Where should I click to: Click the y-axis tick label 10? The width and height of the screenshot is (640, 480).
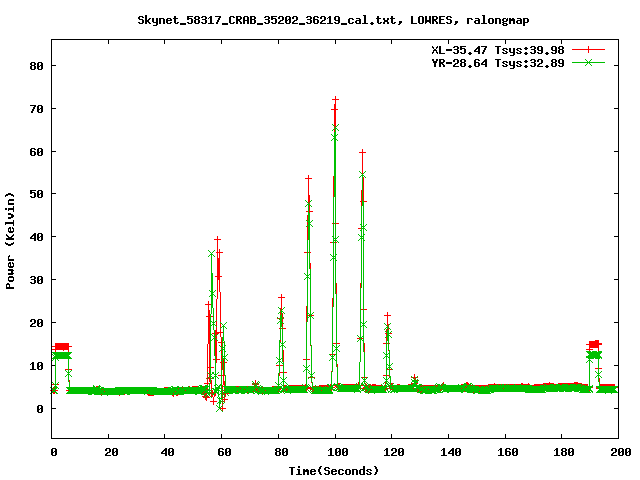click(36, 366)
